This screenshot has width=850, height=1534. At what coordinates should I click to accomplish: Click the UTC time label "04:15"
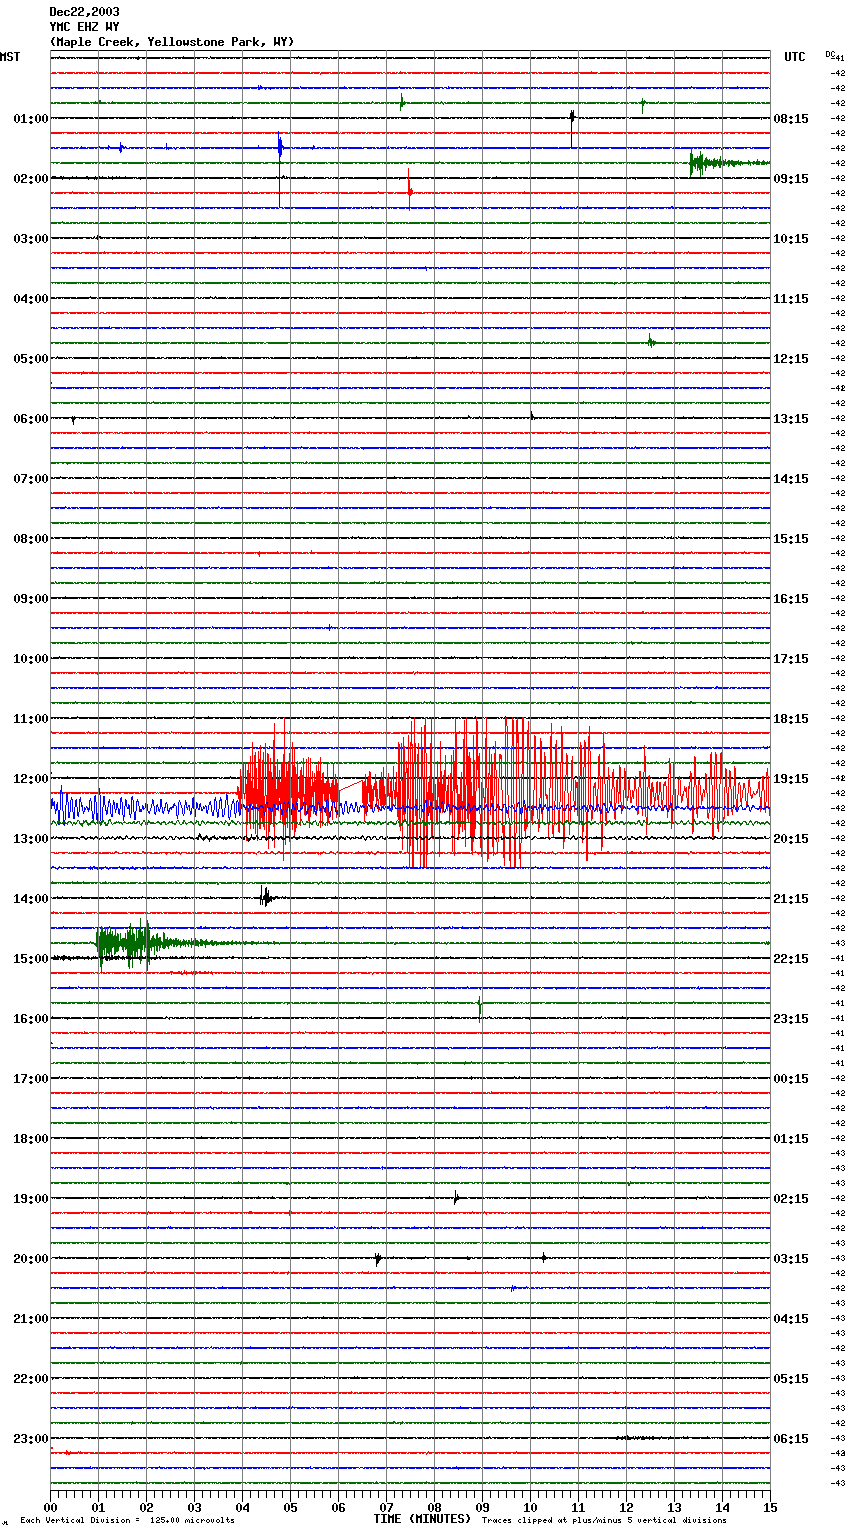[x=791, y=1319]
